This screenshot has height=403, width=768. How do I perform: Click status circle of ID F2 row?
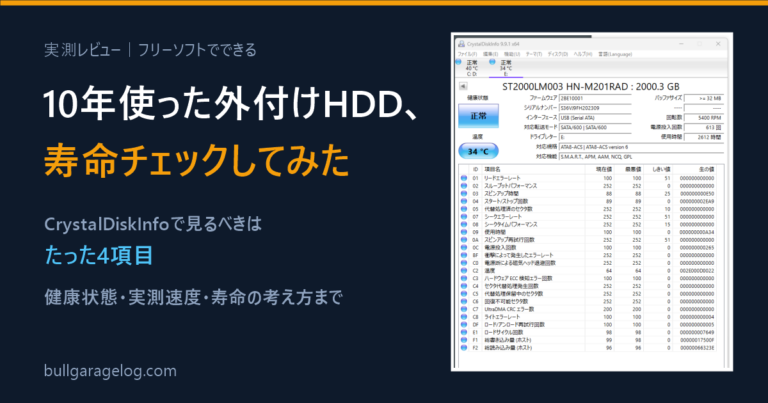pos(464,348)
